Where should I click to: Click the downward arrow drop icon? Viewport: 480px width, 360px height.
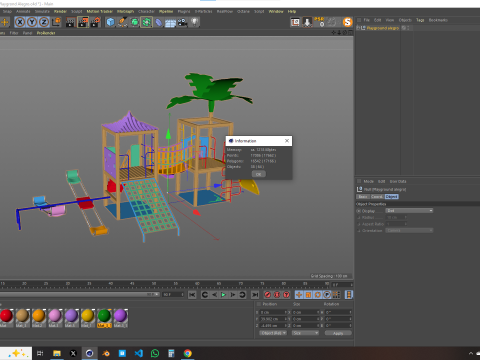coord(307,22)
